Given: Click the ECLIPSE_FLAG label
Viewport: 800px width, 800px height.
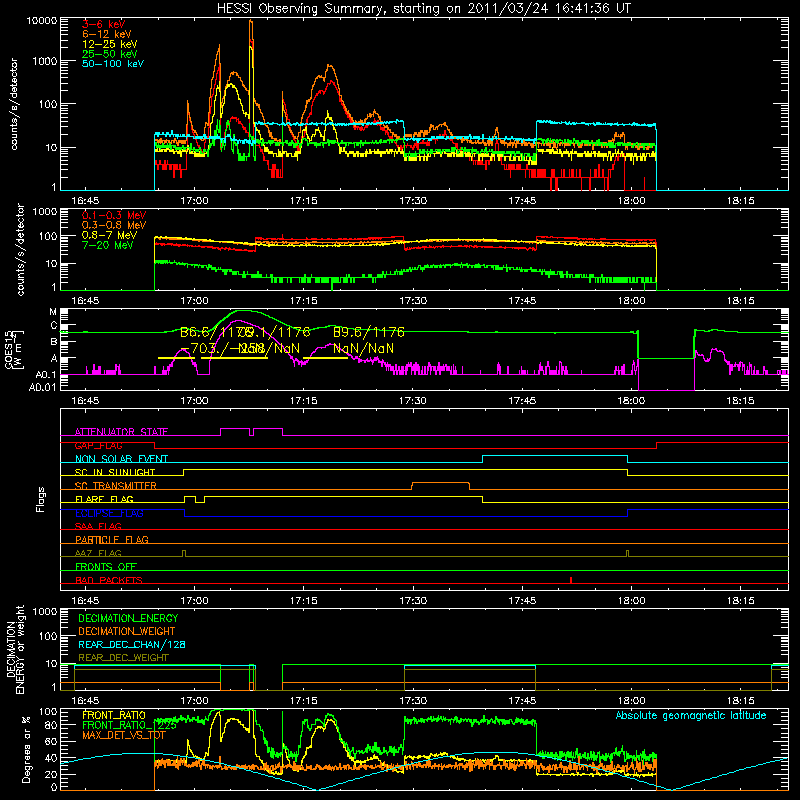Looking at the screenshot, I should tap(109, 513).
